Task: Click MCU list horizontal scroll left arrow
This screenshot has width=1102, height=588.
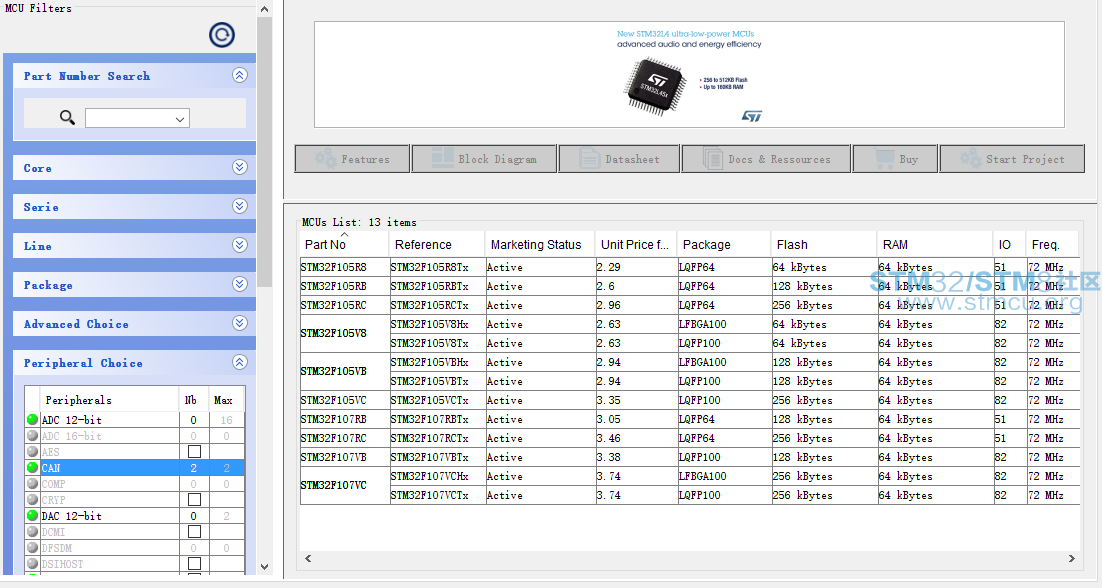Action: point(308,558)
